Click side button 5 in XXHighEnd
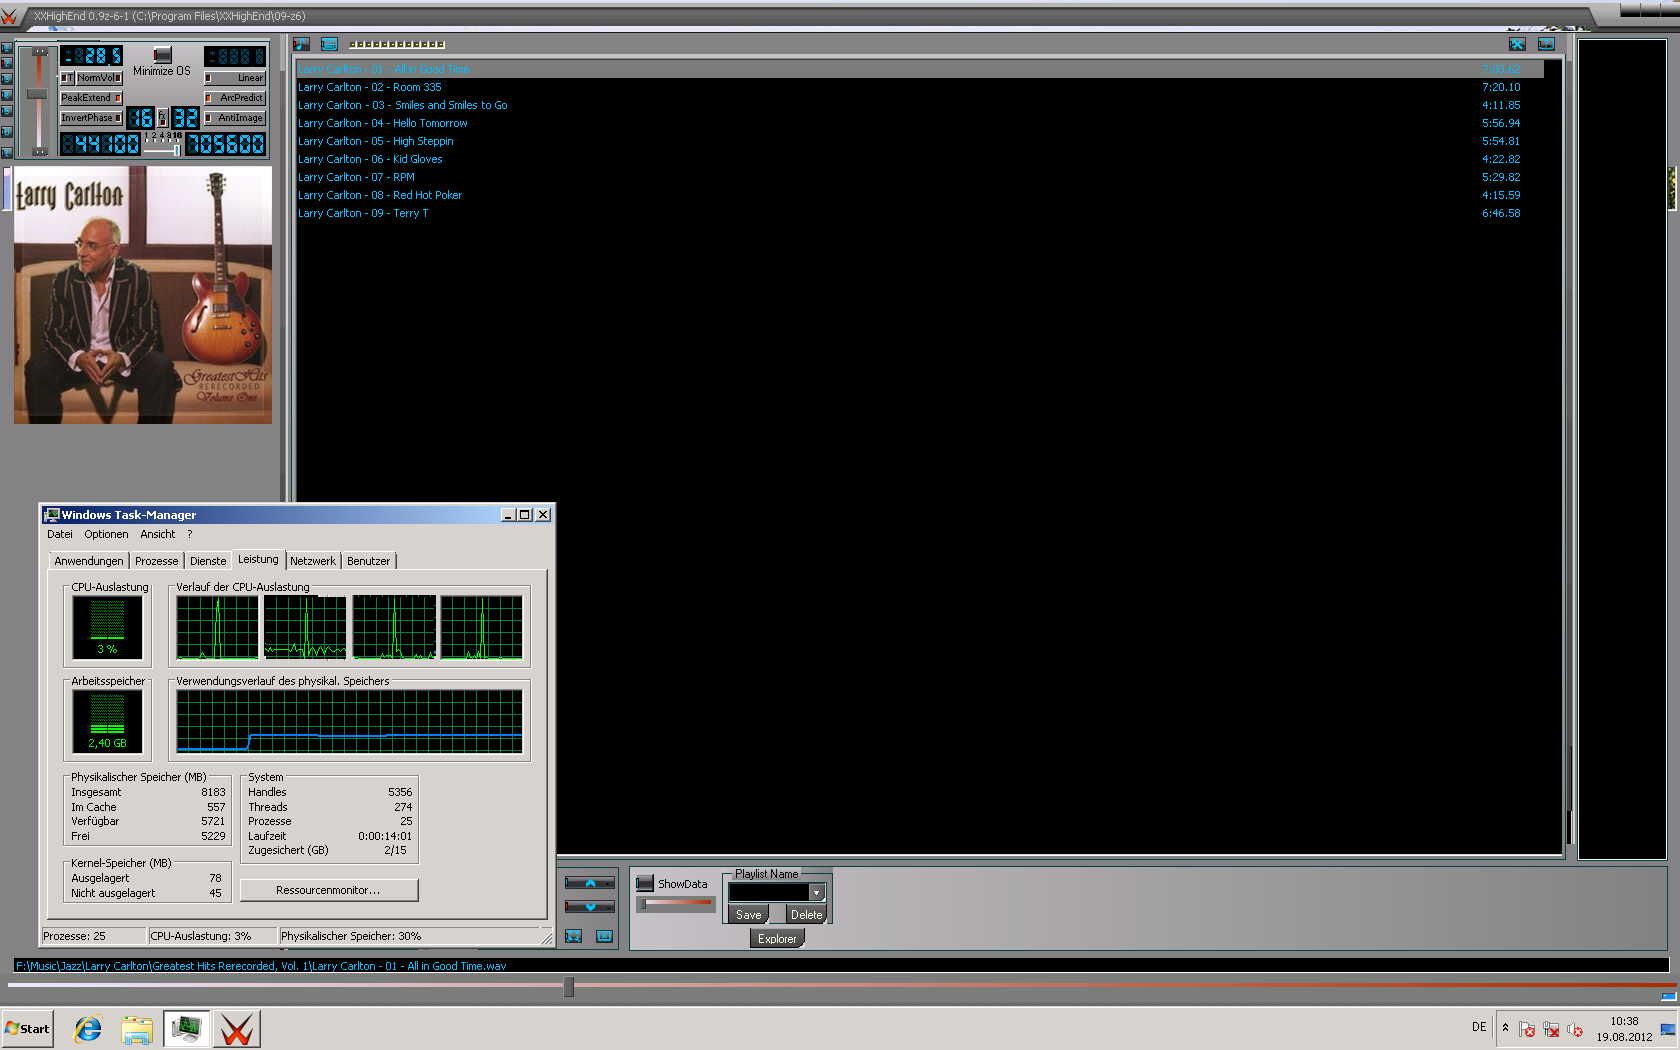 [x=7, y=111]
